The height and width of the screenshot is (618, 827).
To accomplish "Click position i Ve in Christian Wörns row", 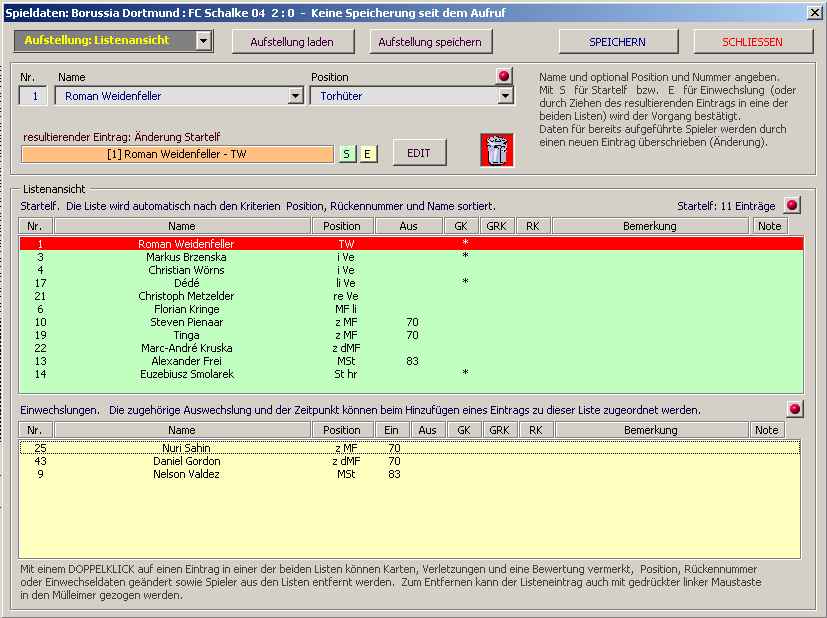I will click(x=346, y=270).
